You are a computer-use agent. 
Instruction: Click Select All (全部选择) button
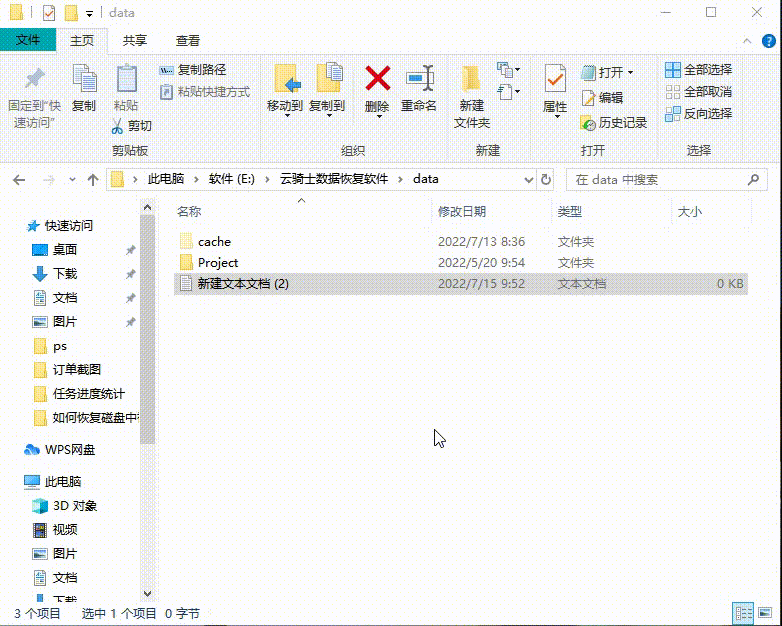(x=698, y=70)
